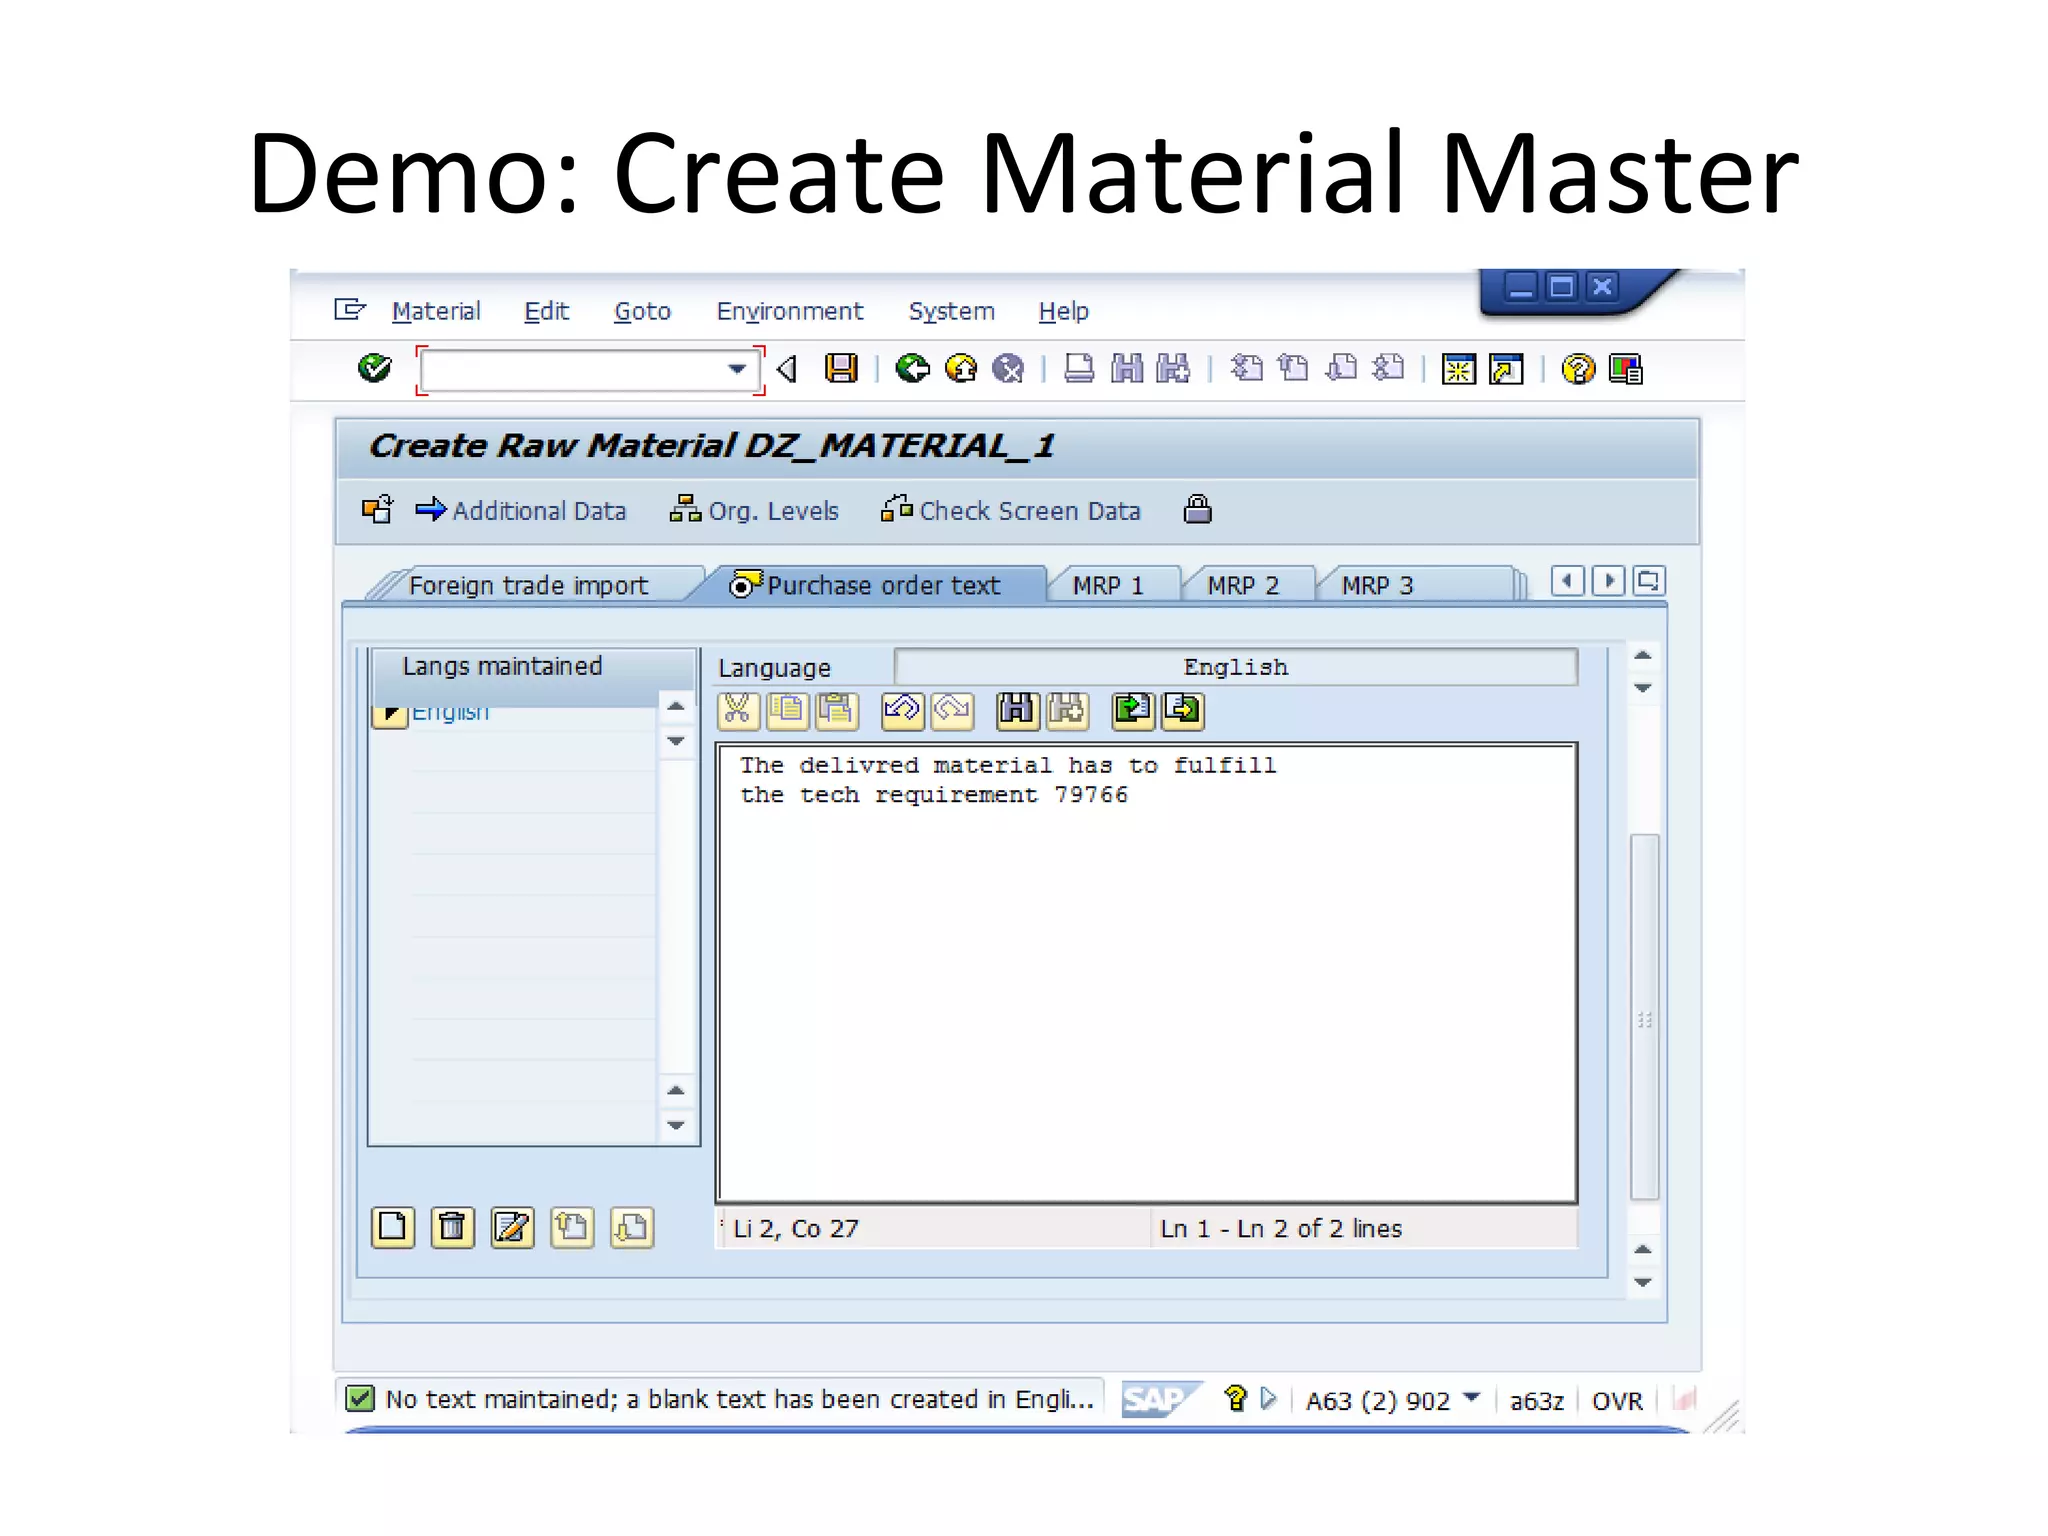The width and height of the screenshot is (2048, 1536).
Task: Click the green Enter checkmark icon
Action: tap(375, 369)
